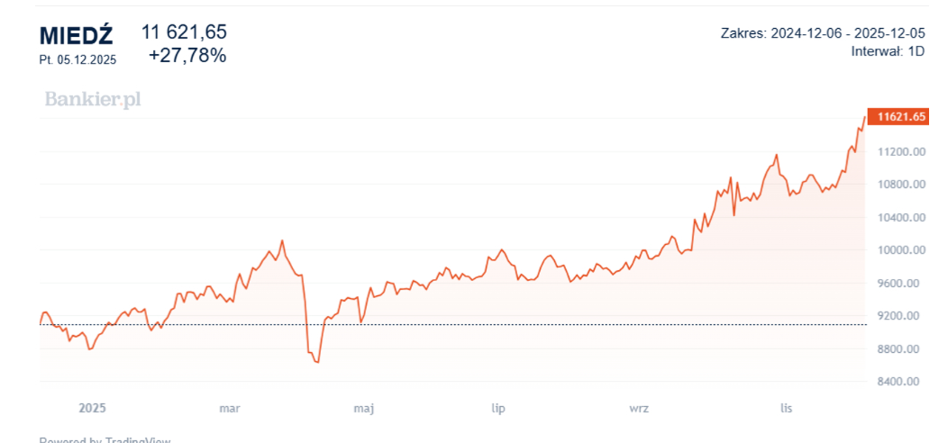Click the lip label on time axis
This screenshot has width=948, height=443.
(x=499, y=407)
